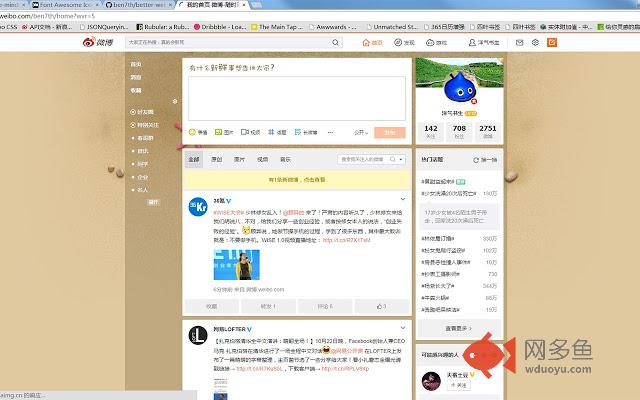
Task: Insert a topic with the hashtag icon
Action: pos(271,132)
